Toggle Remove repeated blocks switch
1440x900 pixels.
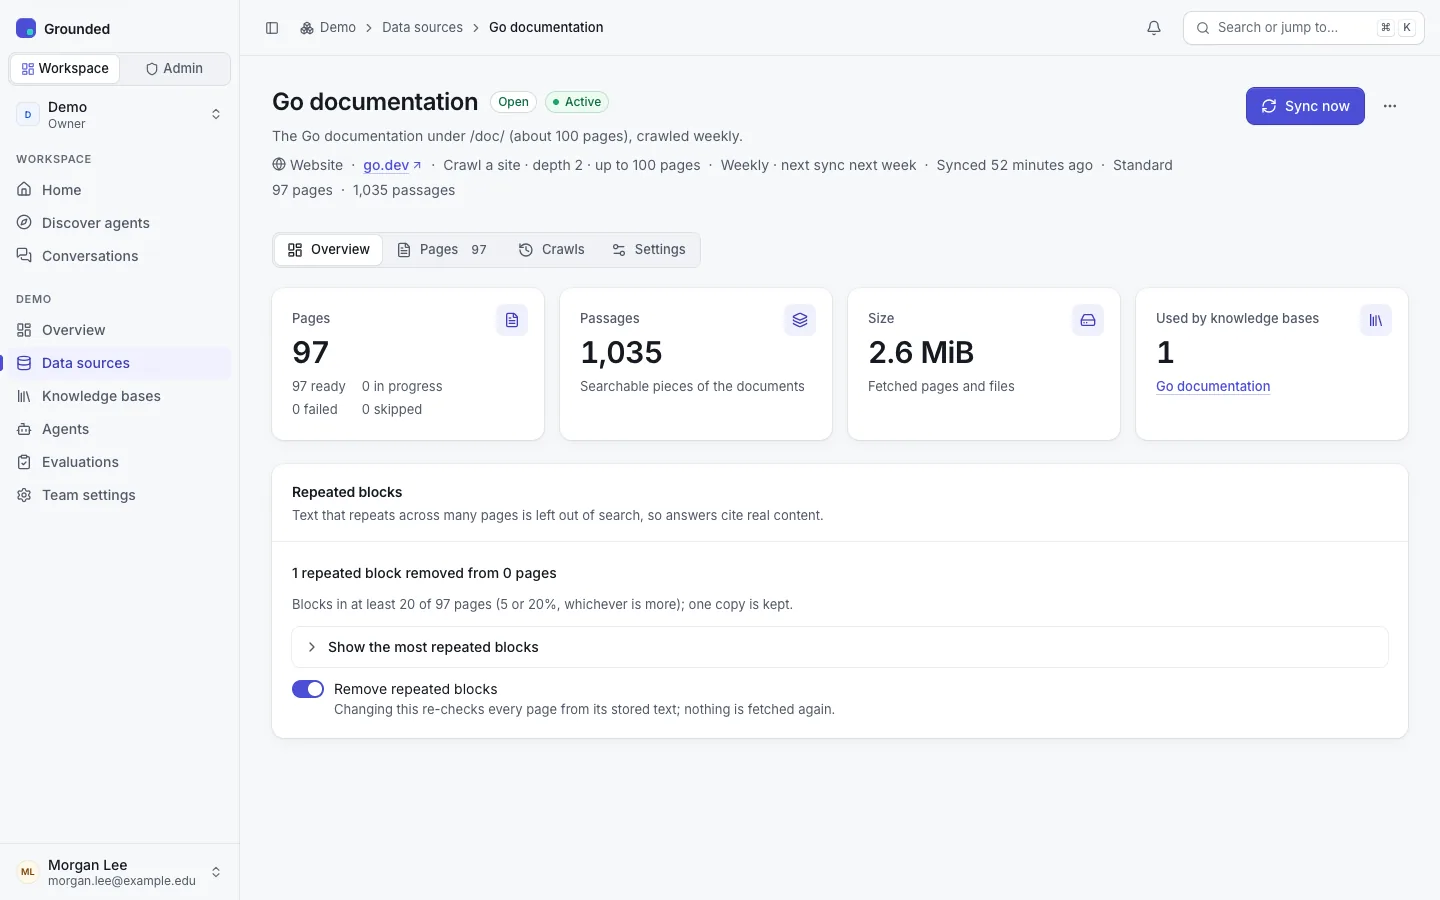coord(308,689)
